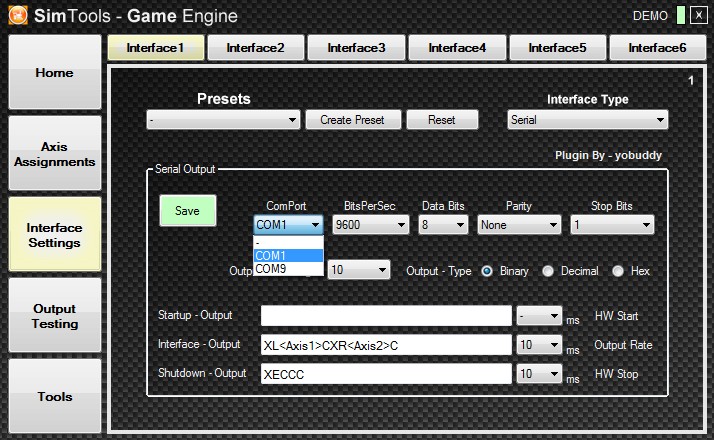The width and height of the screenshot is (714, 440).
Task: Open Output Testing section
Action: [x=55, y=316]
